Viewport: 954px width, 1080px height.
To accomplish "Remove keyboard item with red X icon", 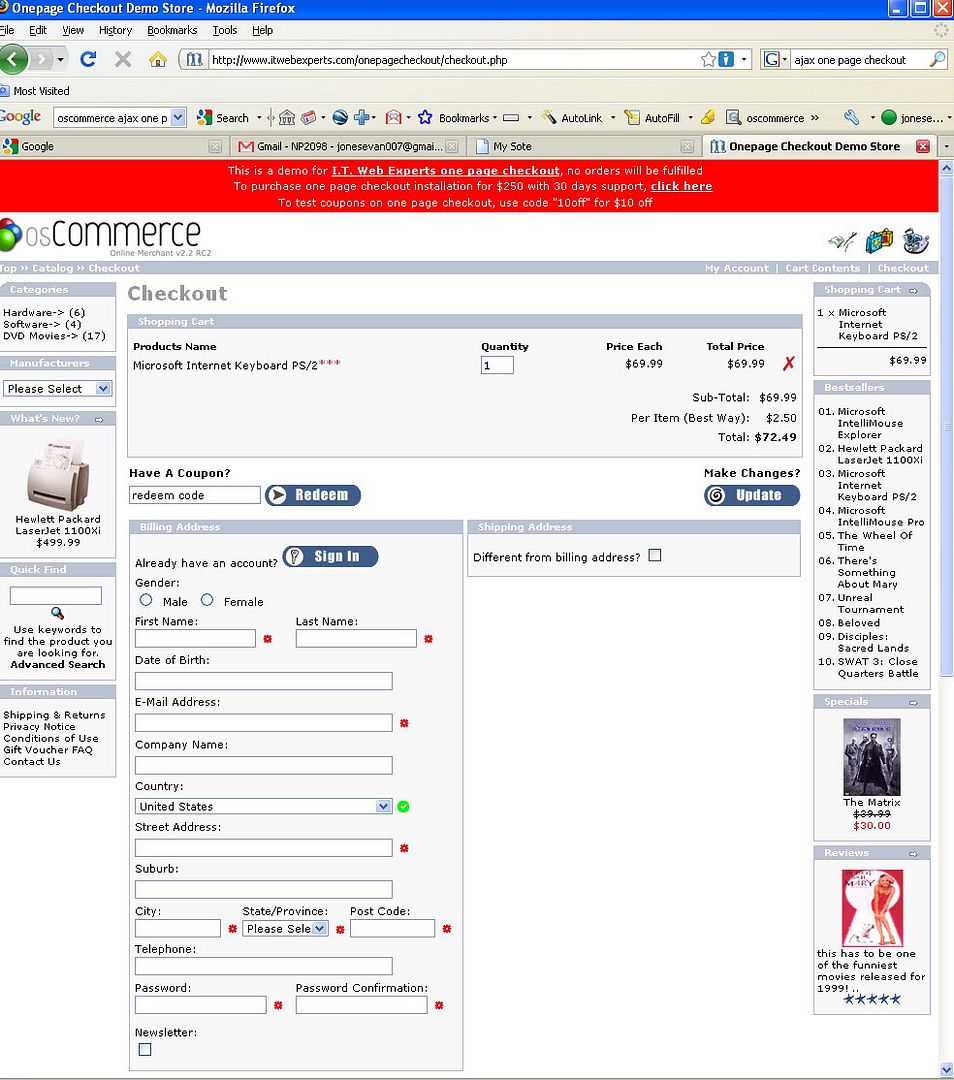I will (788, 364).
